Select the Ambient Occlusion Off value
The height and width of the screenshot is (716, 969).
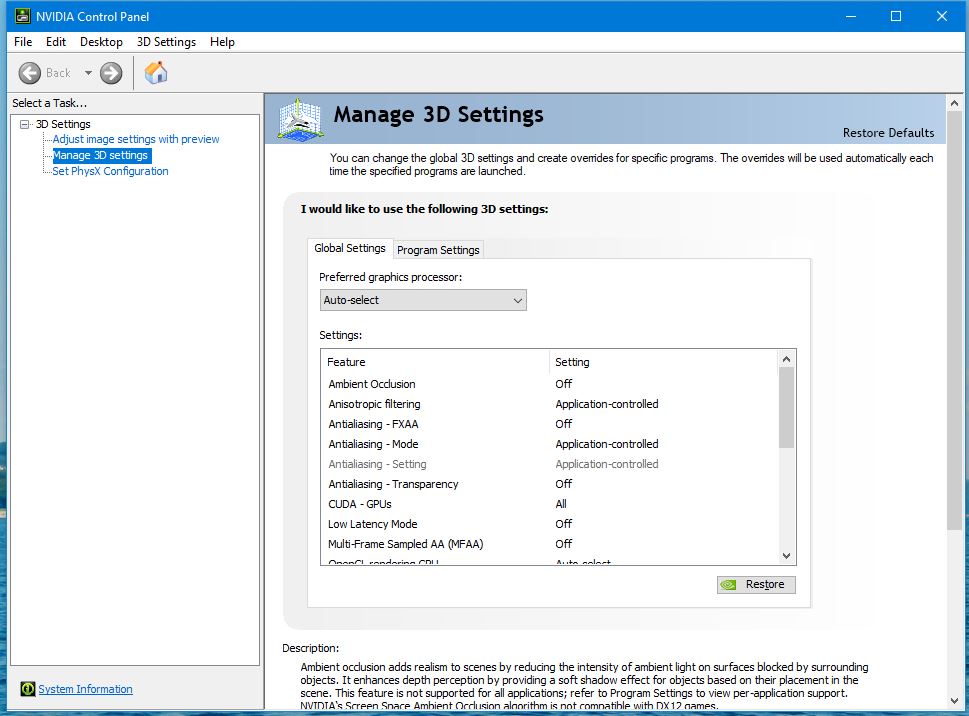coord(564,384)
